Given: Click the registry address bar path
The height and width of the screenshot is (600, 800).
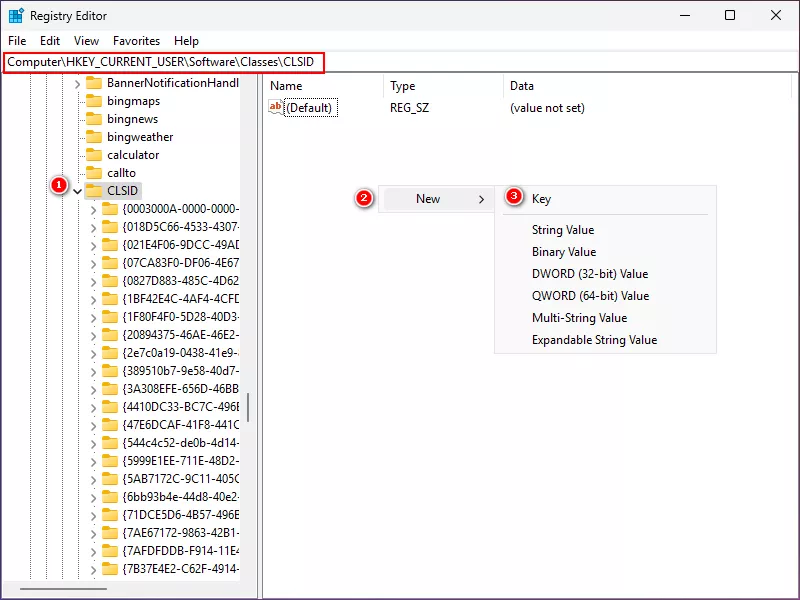Looking at the screenshot, I should [163, 62].
